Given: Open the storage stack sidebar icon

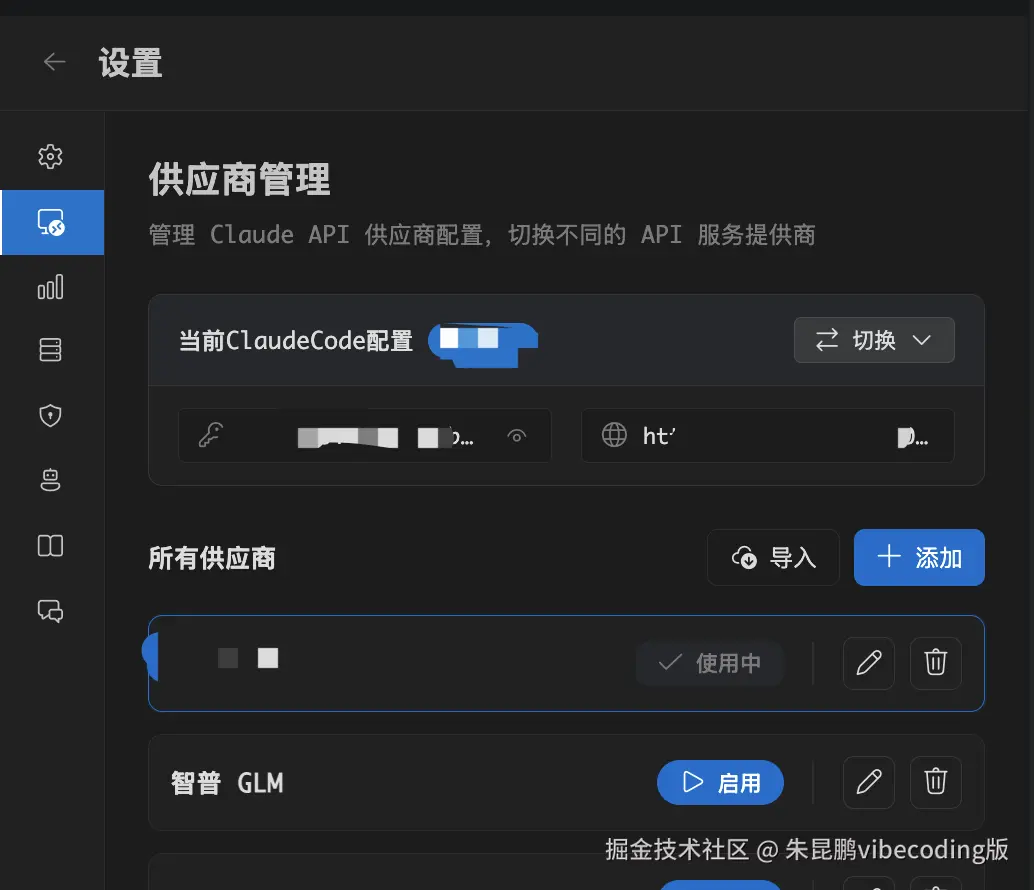Looking at the screenshot, I should [x=50, y=349].
